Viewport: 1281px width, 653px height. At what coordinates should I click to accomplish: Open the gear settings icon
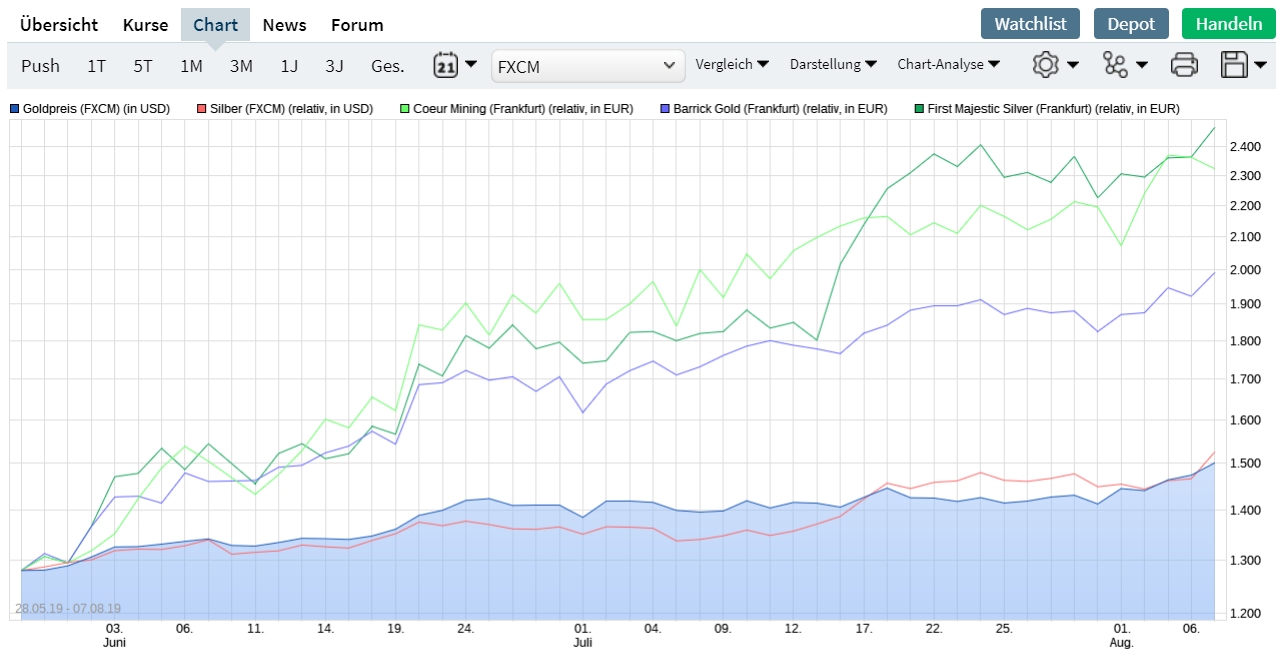click(1045, 65)
